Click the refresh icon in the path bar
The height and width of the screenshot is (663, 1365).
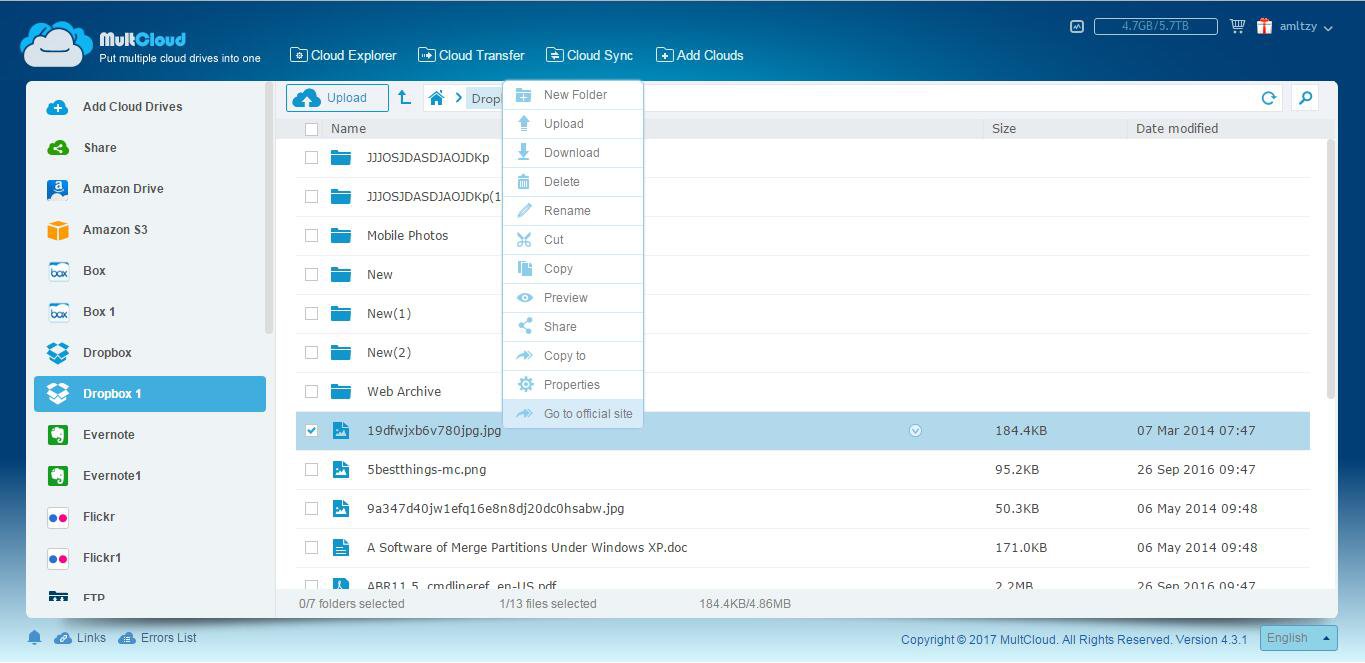click(1268, 98)
